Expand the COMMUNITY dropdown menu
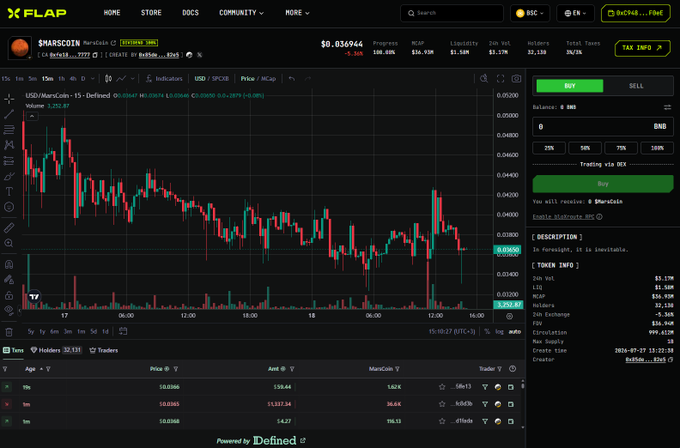Screen dimensions: 680x448 (x=242, y=13)
